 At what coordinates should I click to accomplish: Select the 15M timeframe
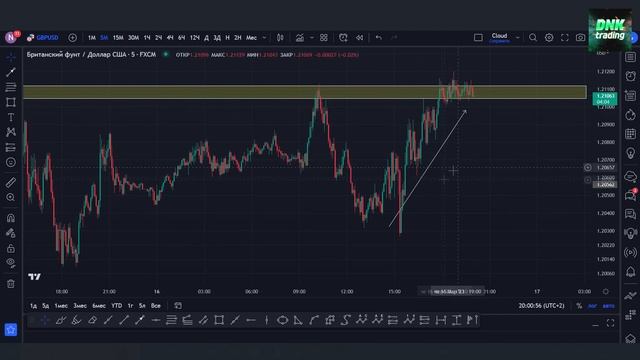[118, 38]
